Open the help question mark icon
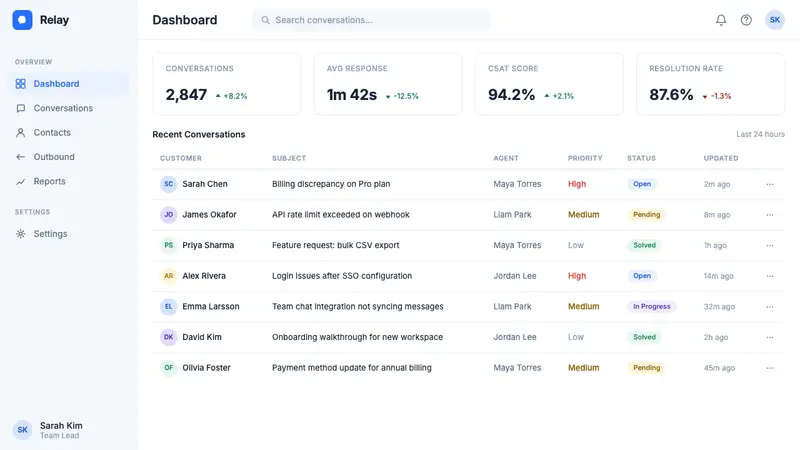This screenshot has height=450, width=800. (x=746, y=20)
